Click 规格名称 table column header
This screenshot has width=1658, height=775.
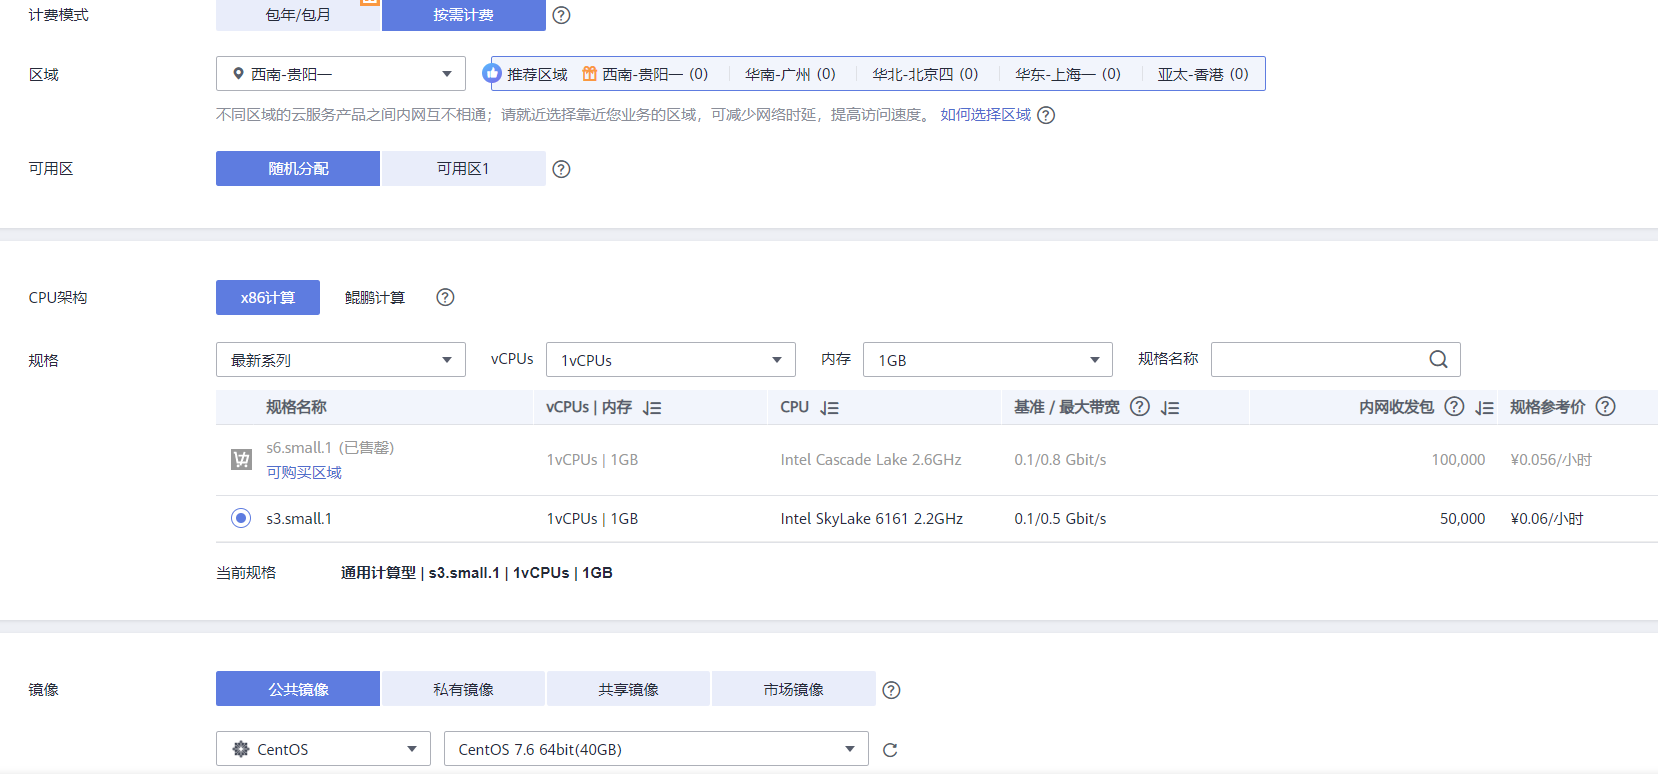tap(296, 407)
